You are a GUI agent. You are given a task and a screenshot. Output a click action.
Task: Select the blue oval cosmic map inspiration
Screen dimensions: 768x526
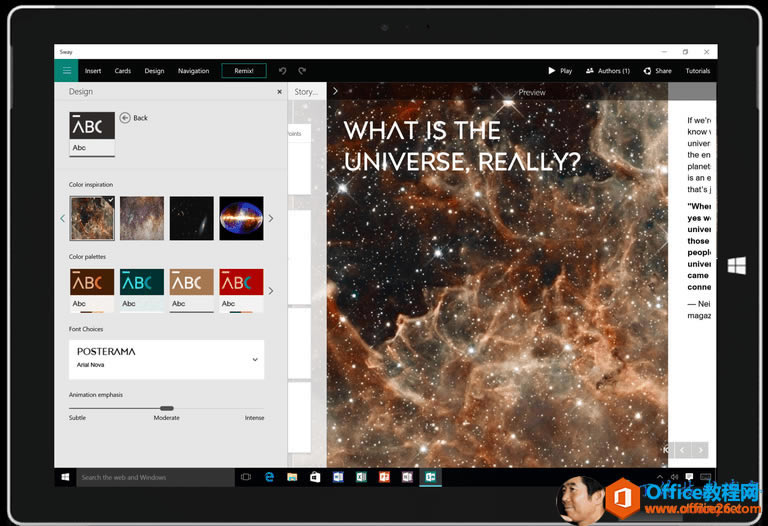click(x=241, y=218)
